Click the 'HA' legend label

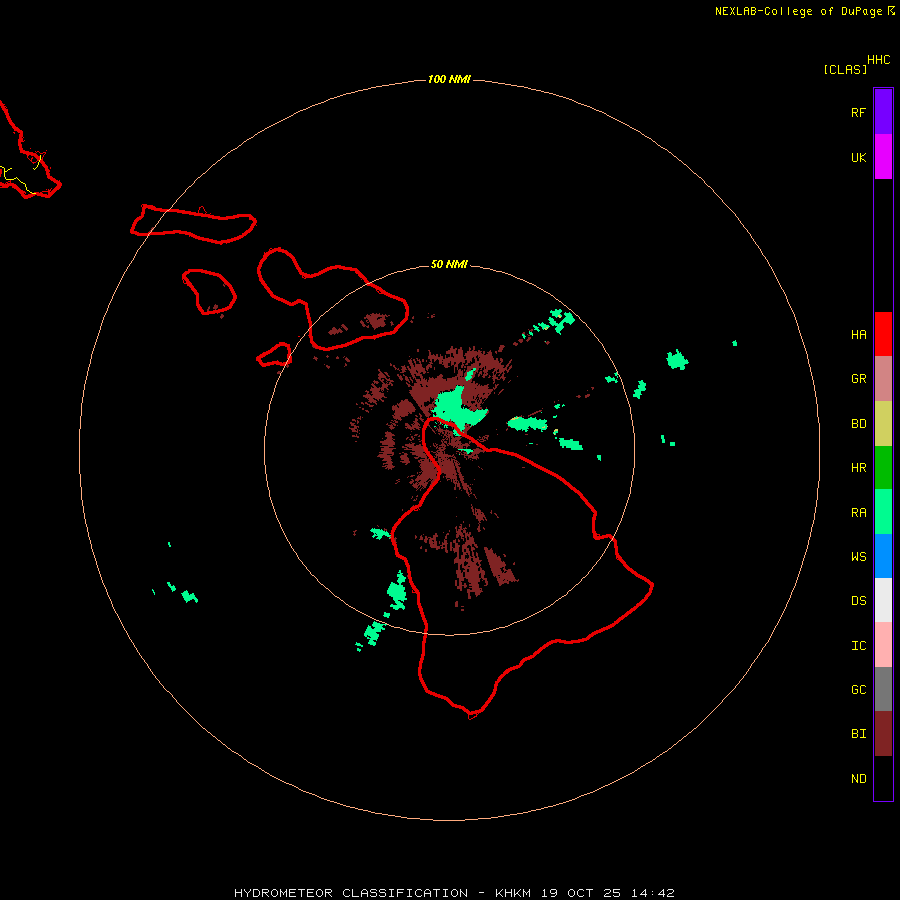(x=858, y=334)
